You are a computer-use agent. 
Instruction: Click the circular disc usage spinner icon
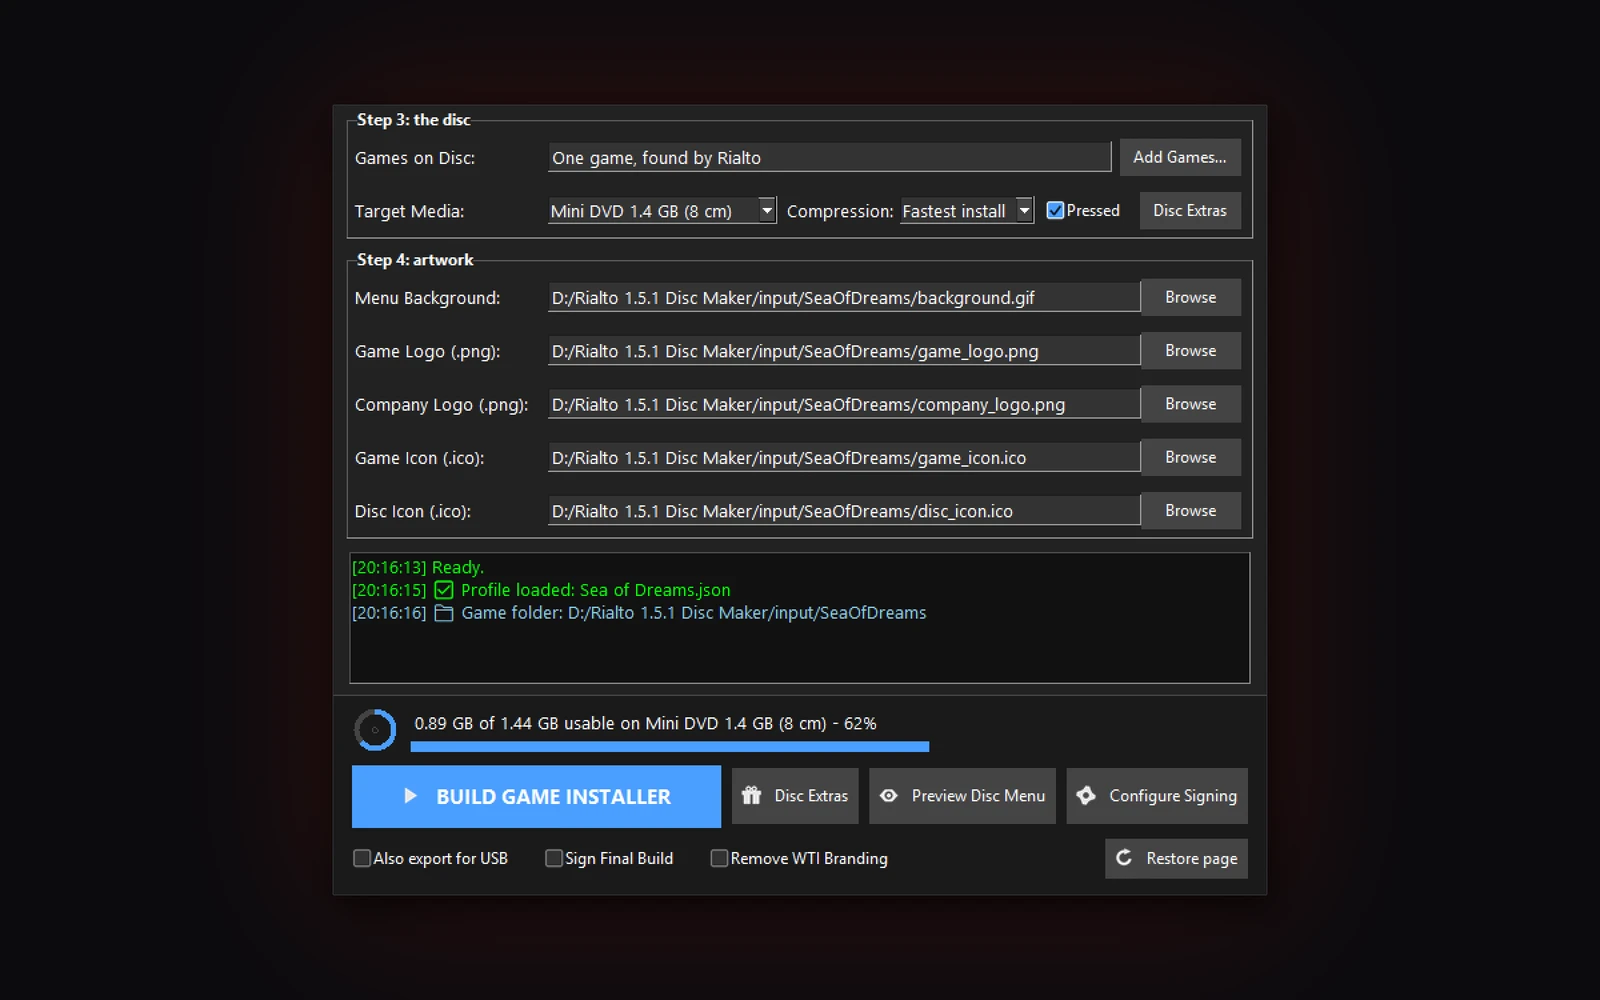tap(375, 730)
